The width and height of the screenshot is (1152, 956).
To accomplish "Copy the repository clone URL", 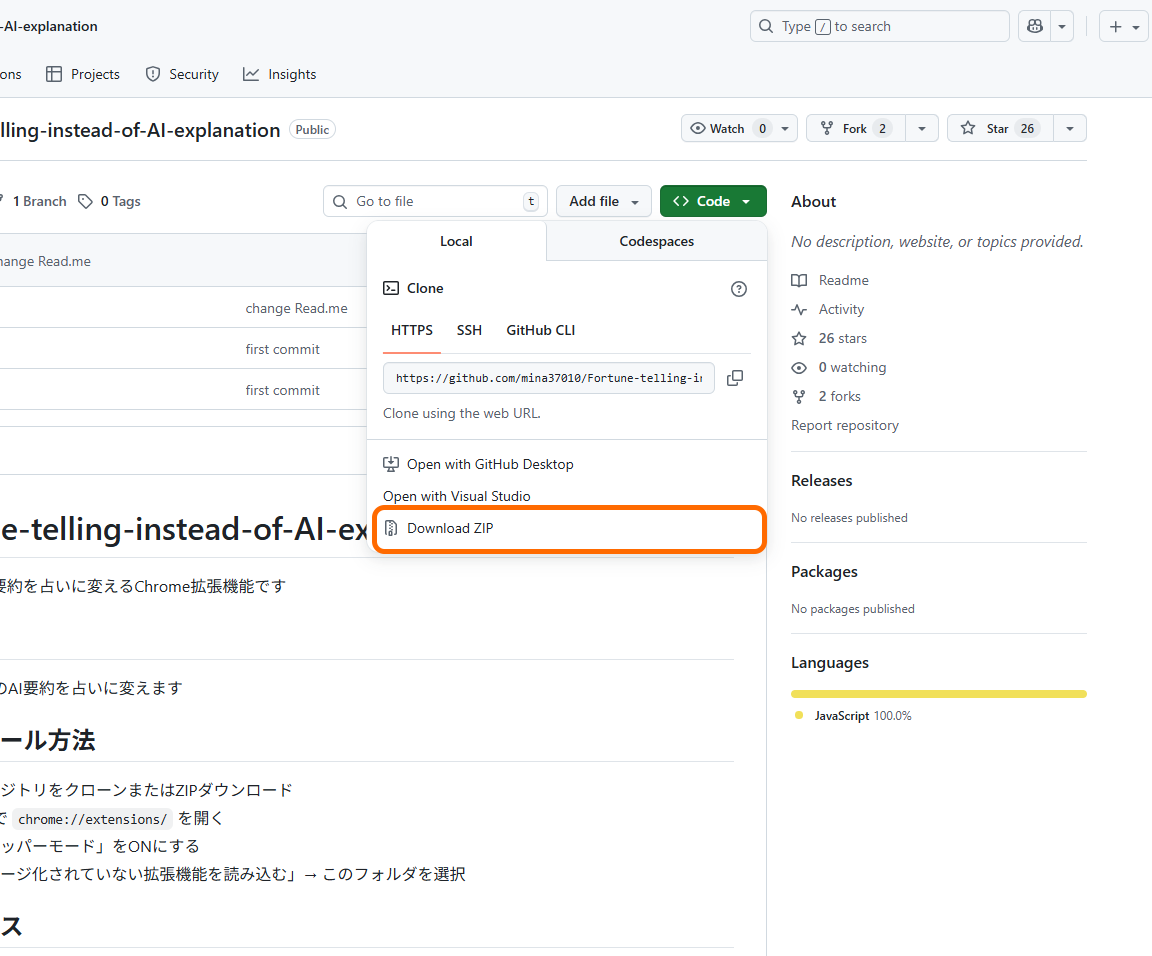I will (x=735, y=378).
